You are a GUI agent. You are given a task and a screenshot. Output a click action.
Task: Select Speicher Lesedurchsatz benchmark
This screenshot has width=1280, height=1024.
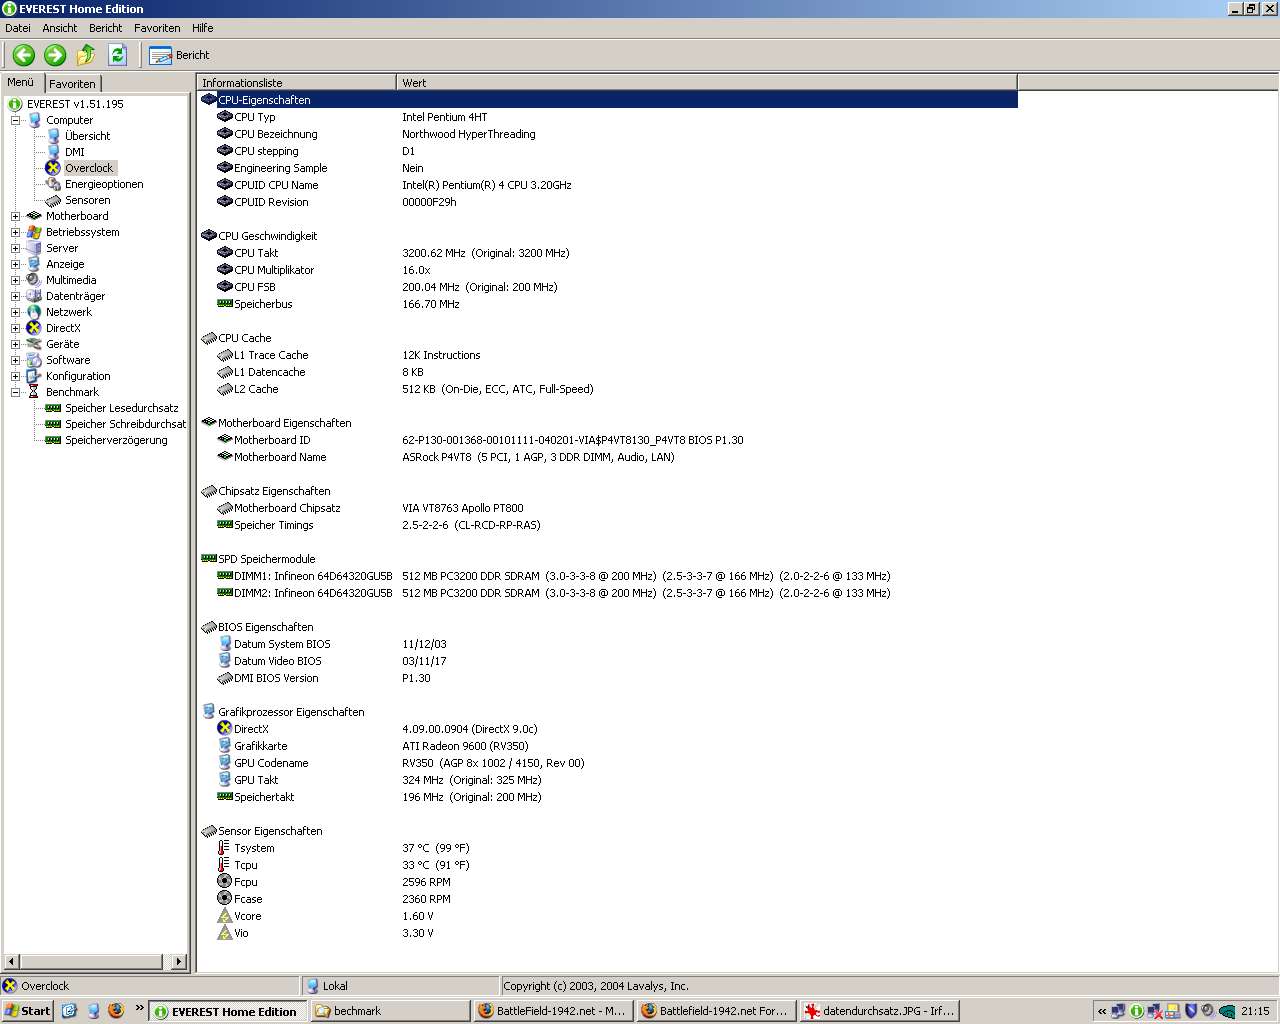pyautogui.click(x=122, y=408)
